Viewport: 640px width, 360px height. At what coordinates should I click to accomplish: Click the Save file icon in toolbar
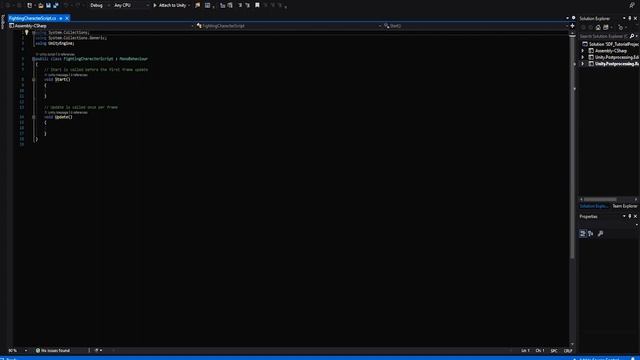pos(48,5)
